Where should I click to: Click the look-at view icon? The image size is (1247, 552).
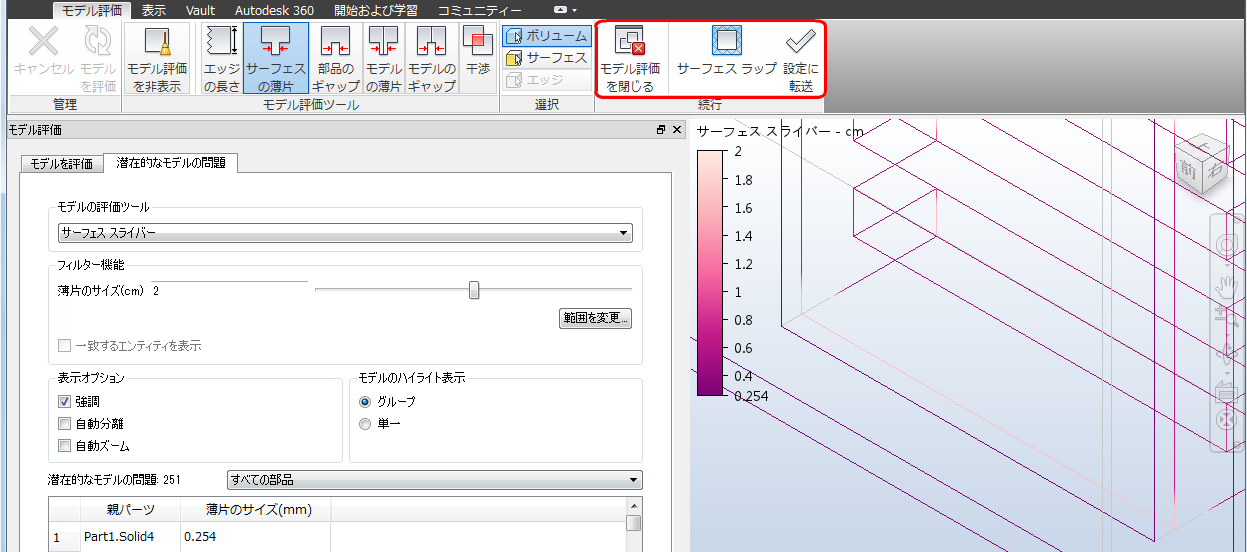tap(1226, 391)
